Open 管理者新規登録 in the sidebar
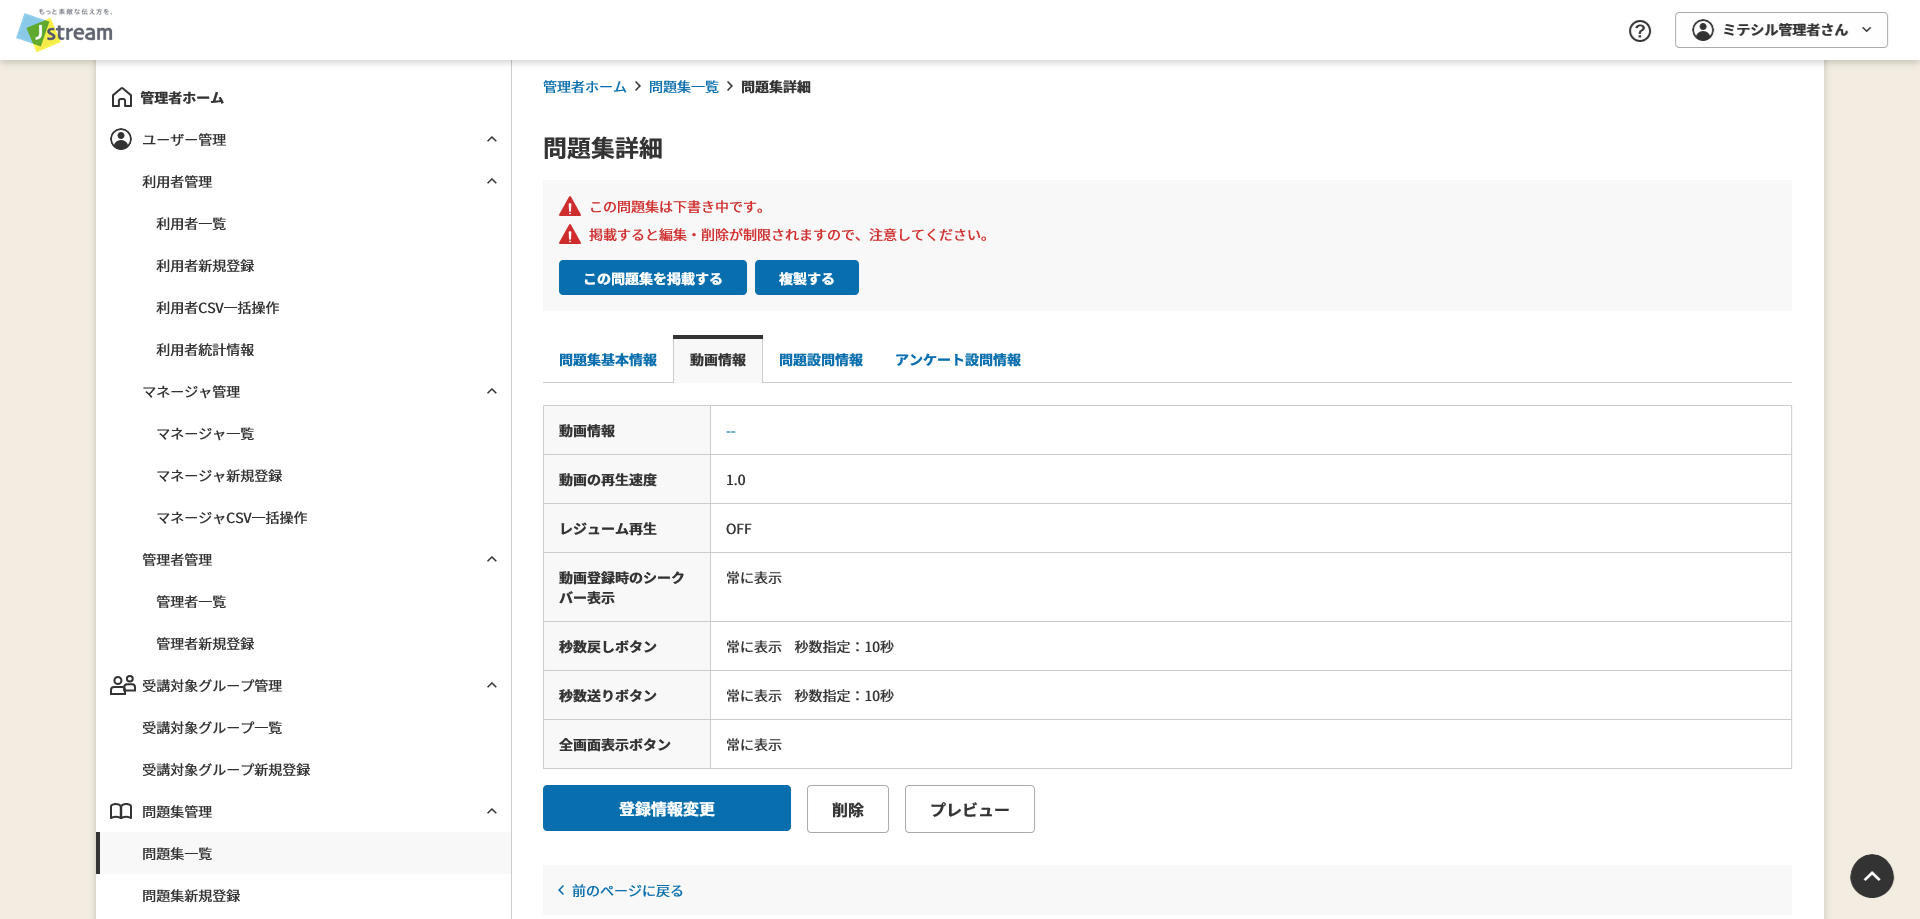The width and height of the screenshot is (1920, 919). pyautogui.click(x=205, y=644)
